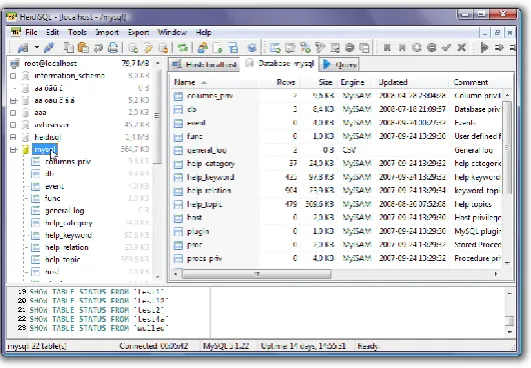Click the database tree scroll-up arrow
Viewport: 531px width, 368px height.
pos(158,63)
